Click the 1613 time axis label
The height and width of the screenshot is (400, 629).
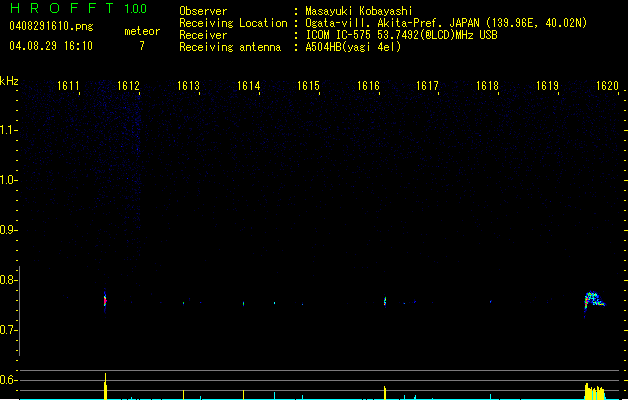[x=189, y=86]
